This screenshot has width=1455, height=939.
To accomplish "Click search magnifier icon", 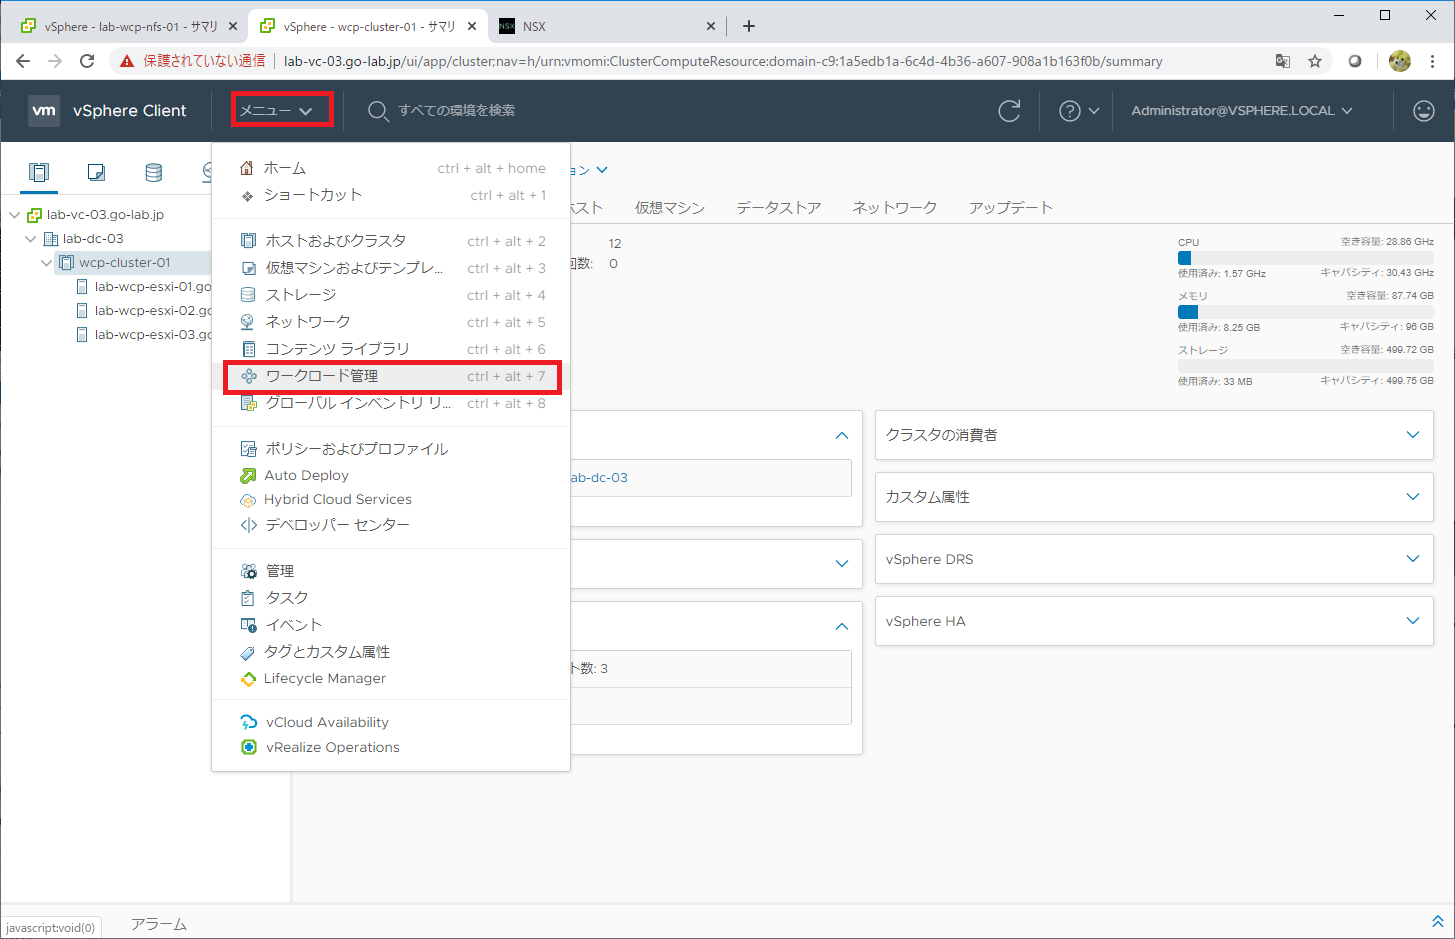I will tap(377, 110).
